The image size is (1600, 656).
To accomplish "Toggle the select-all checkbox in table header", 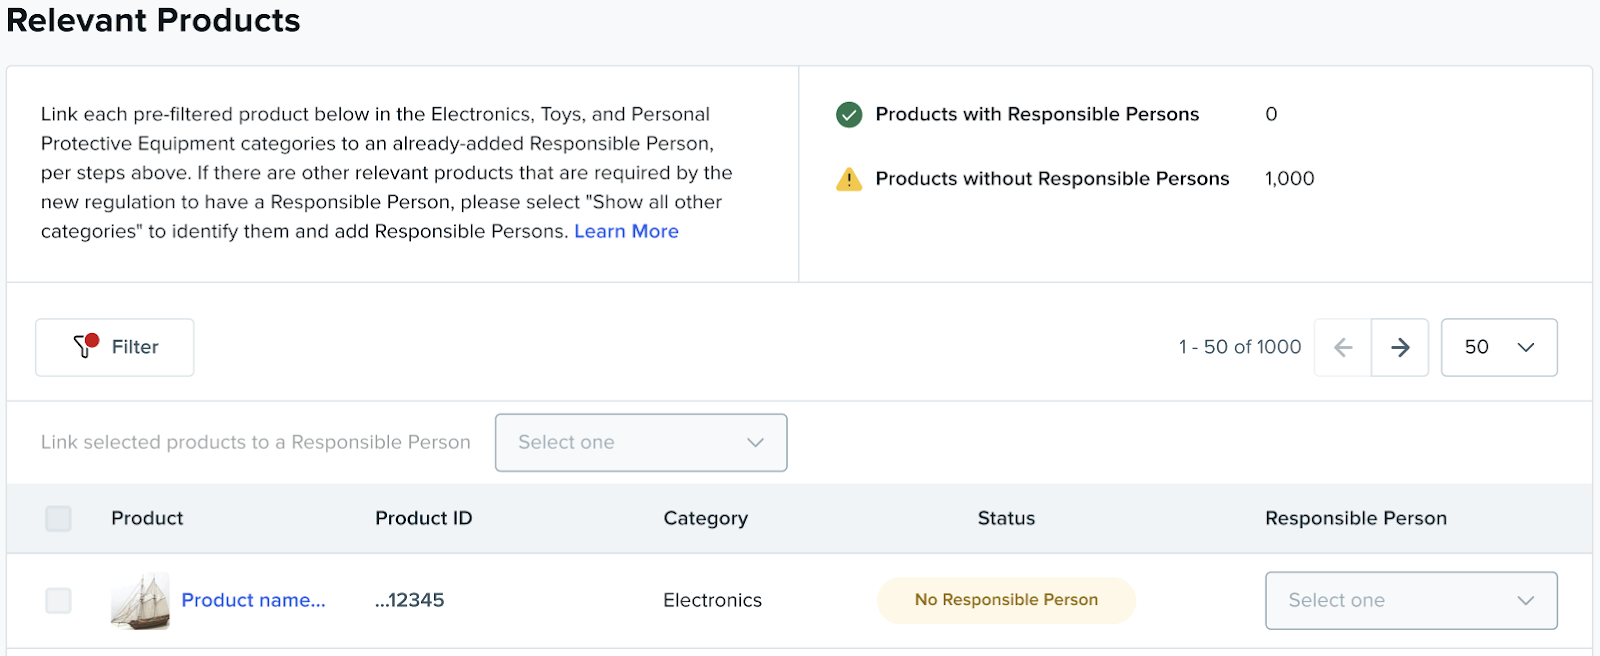I will pos(59,518).
